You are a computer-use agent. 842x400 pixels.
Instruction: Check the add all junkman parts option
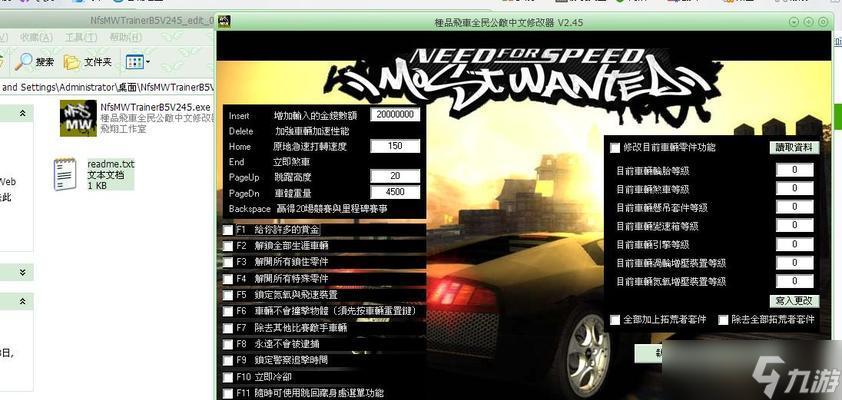pyautogui.click(x=615, y=320)
